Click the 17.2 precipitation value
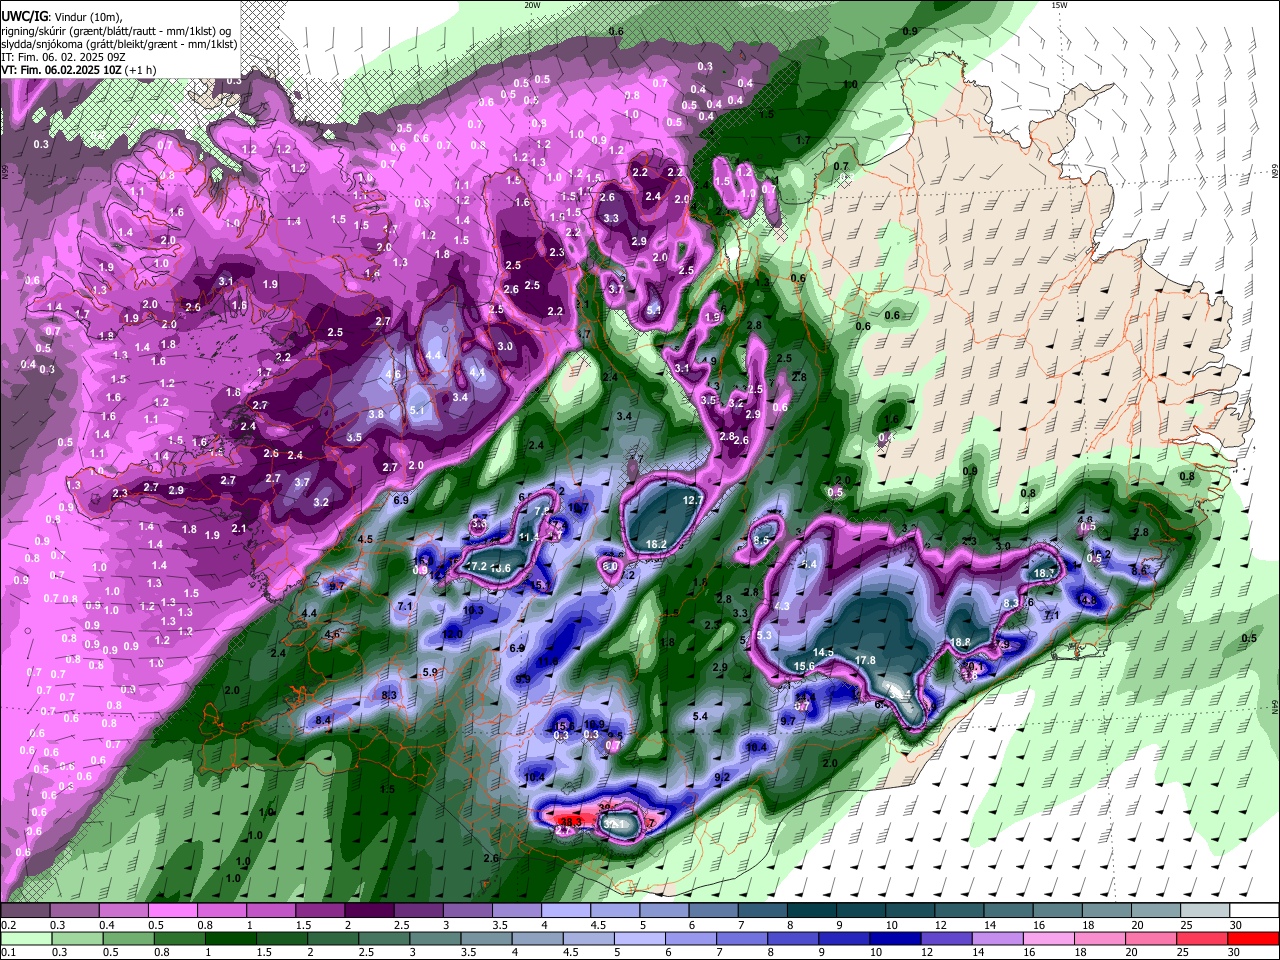 point(477,566)
